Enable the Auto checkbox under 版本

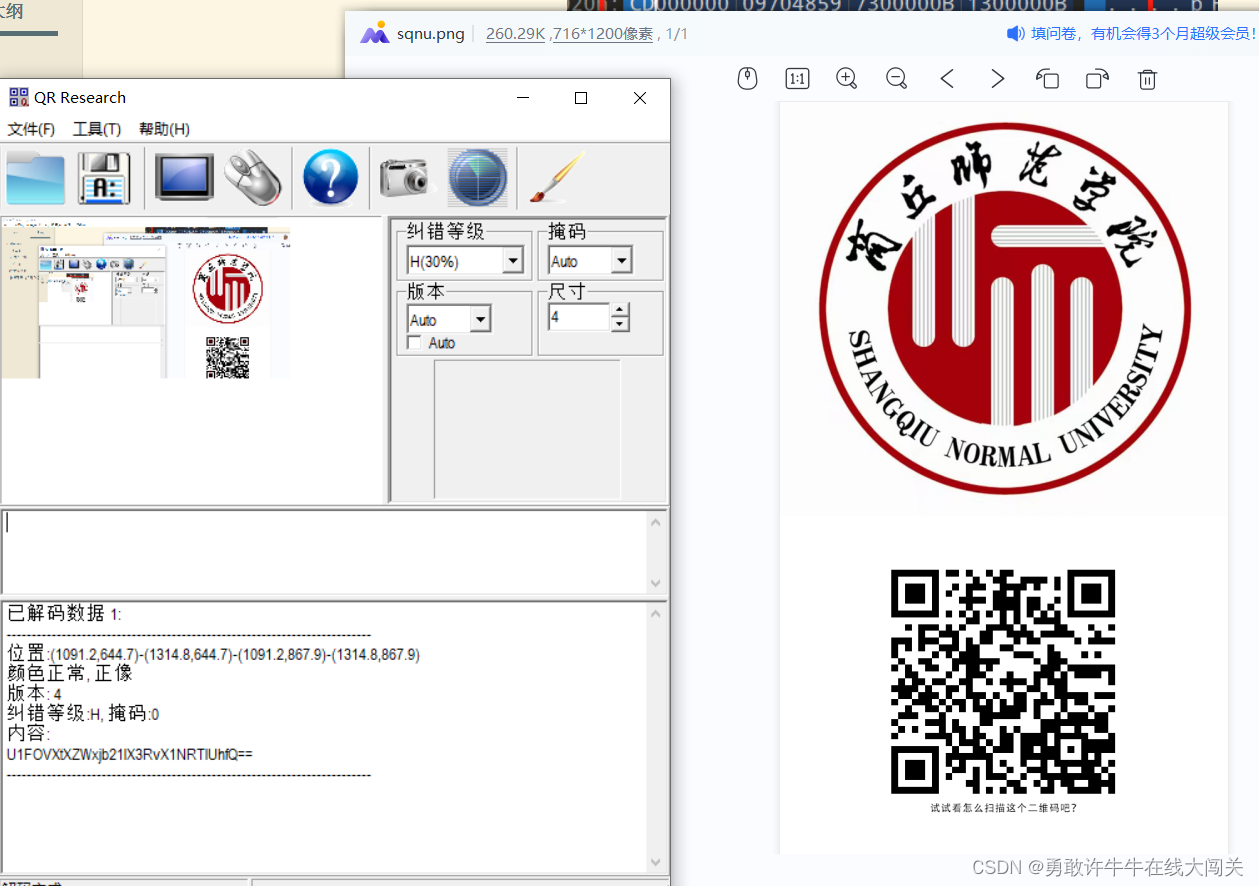pos(415,342)
